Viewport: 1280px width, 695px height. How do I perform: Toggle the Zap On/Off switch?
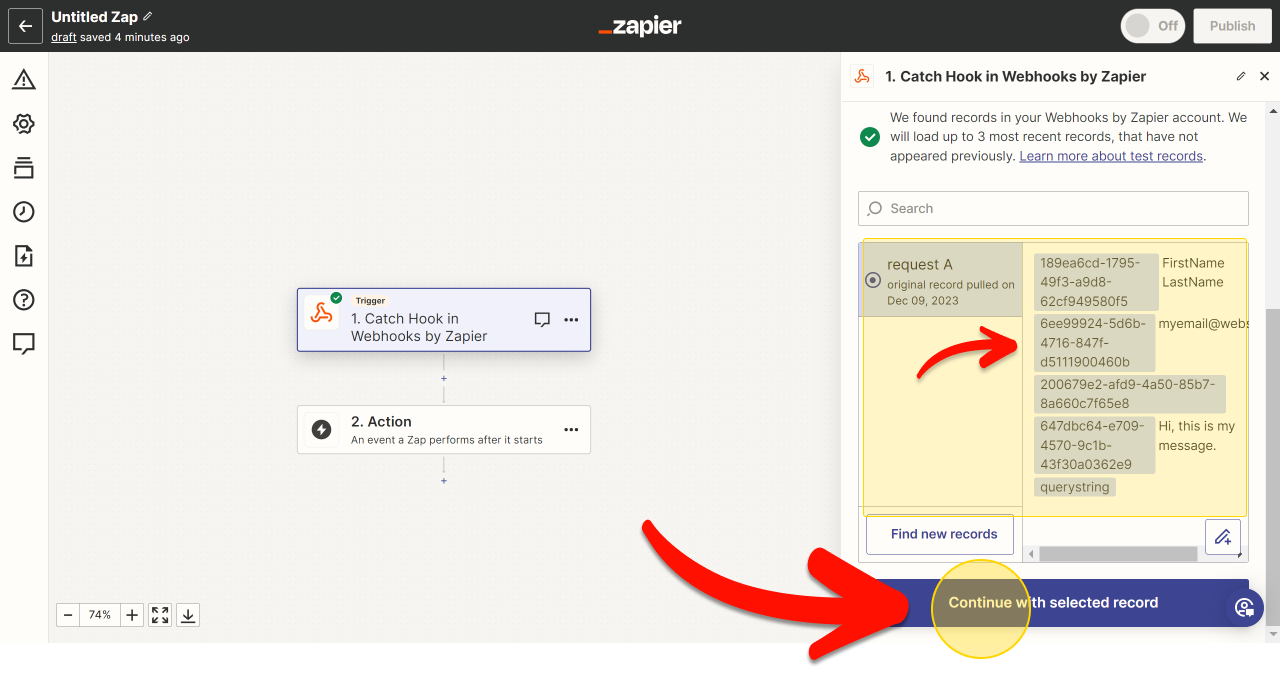(1153, 26)
